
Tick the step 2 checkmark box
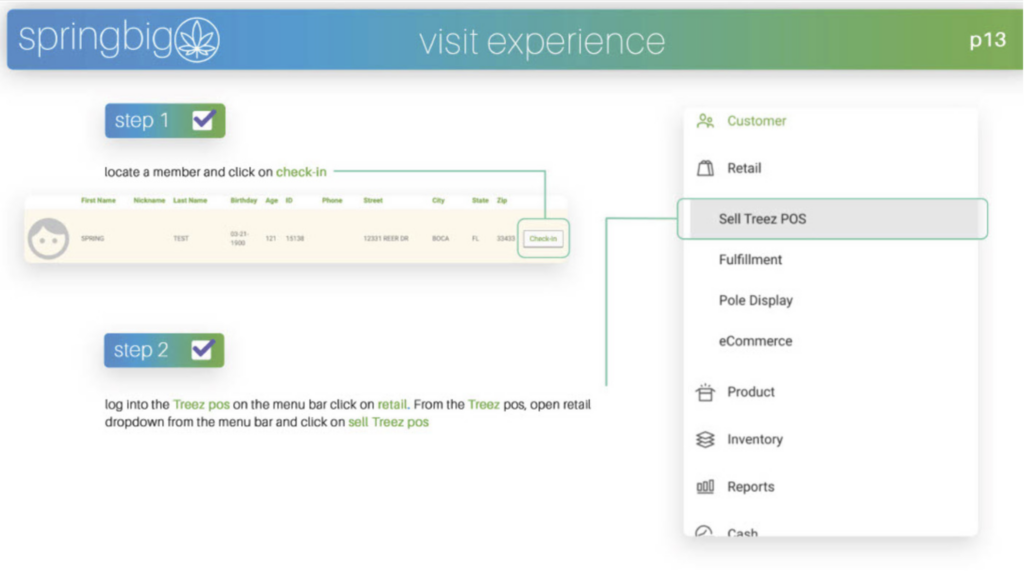click(x=203, y=350)
